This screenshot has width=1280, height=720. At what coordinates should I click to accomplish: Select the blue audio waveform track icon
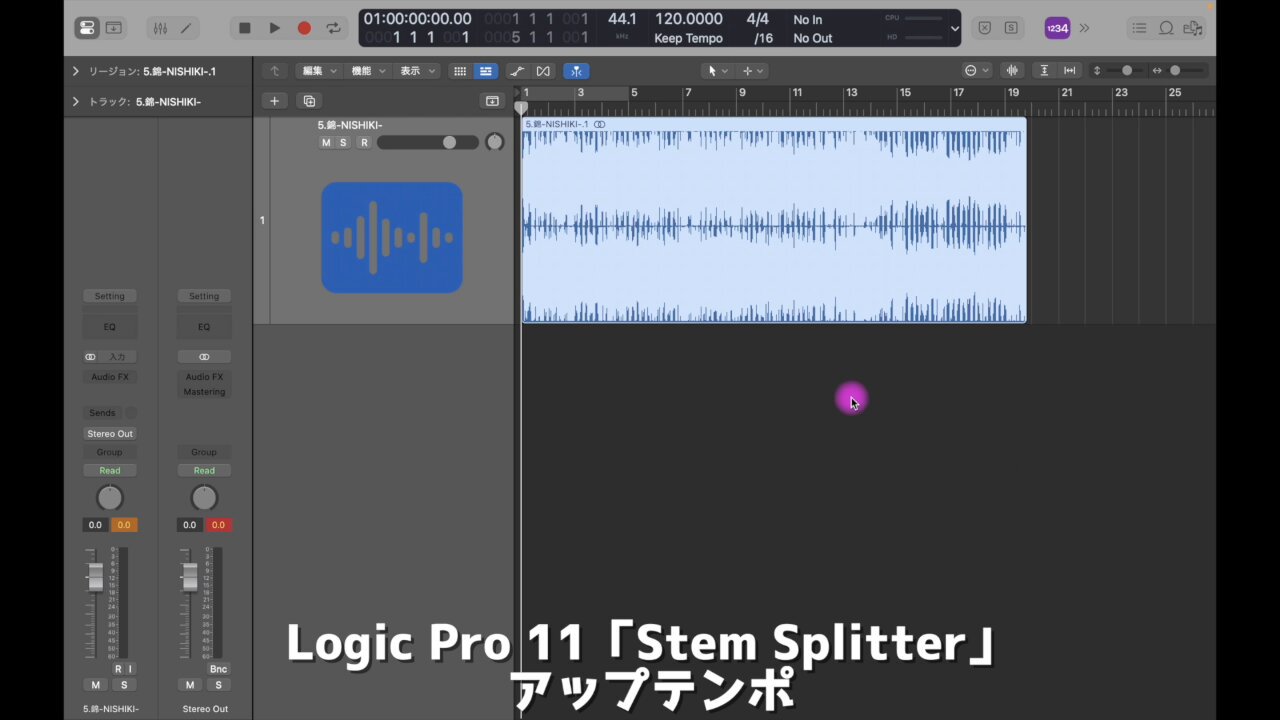tap(392, 238)
